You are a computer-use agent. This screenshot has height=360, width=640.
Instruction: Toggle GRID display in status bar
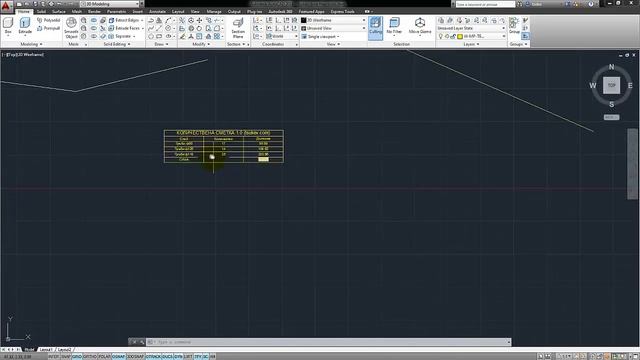point(77,356)
